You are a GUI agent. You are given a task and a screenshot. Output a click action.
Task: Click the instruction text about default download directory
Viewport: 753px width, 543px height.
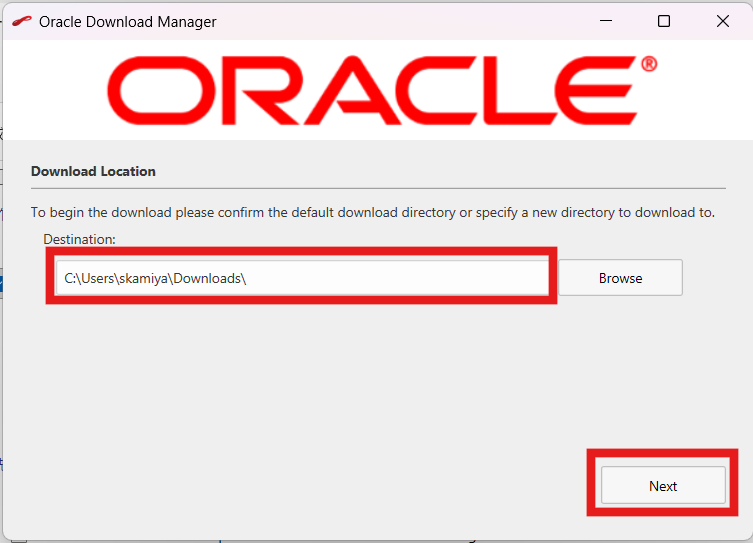pyautogui.click(x=373, y=212)
